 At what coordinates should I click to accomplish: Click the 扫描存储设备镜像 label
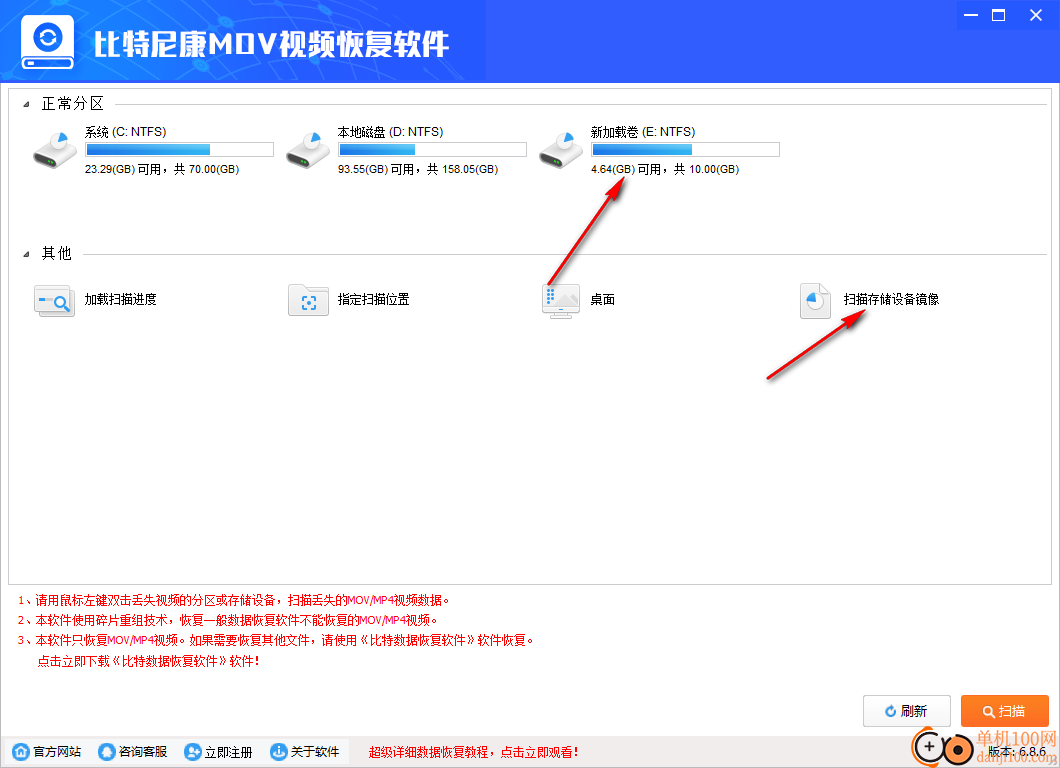click(891, 299)
